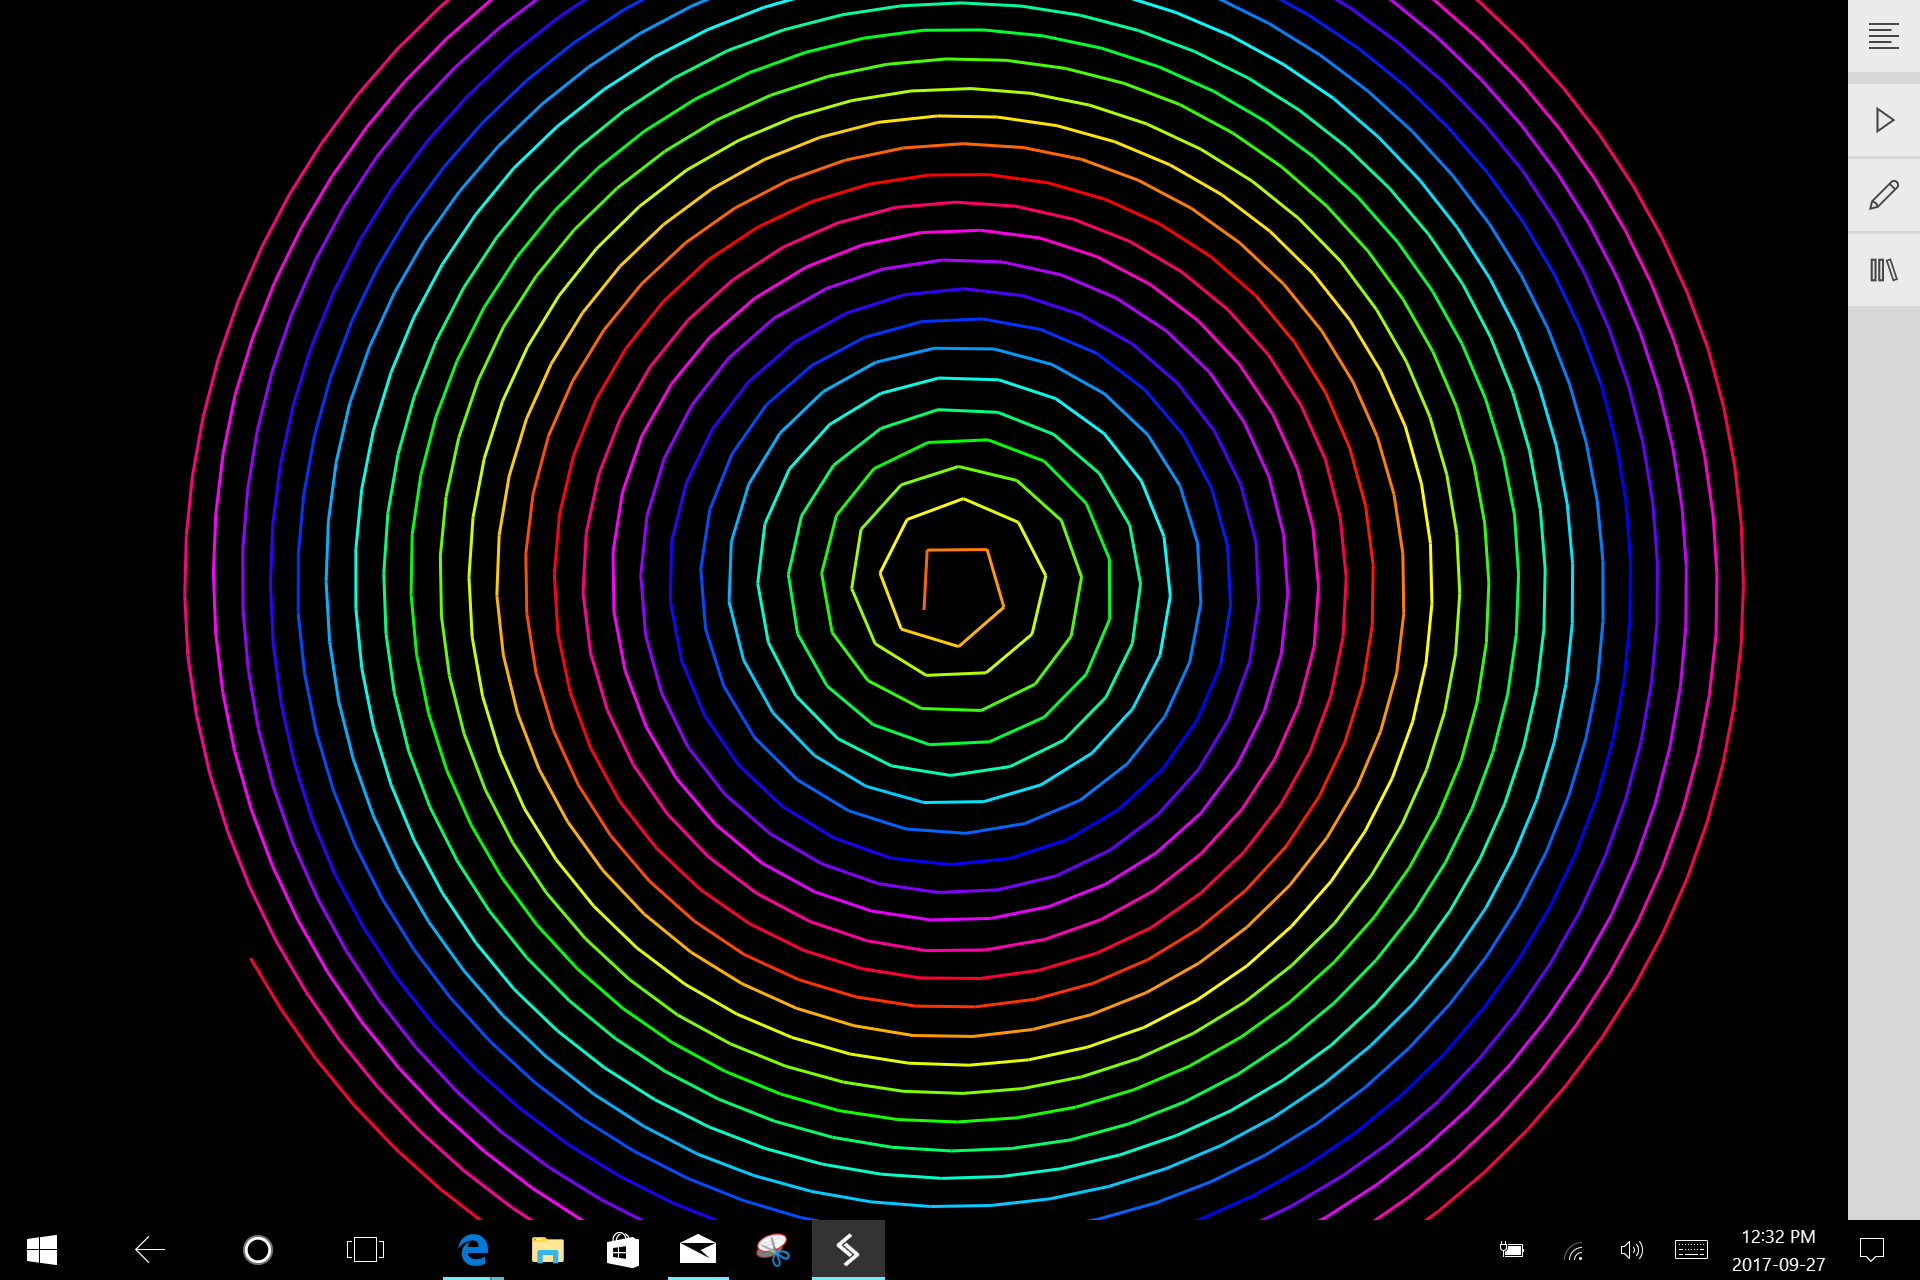Open the volume control tray icon
This screenshot has width=1920, height=1280.
pos(1631,1249)
